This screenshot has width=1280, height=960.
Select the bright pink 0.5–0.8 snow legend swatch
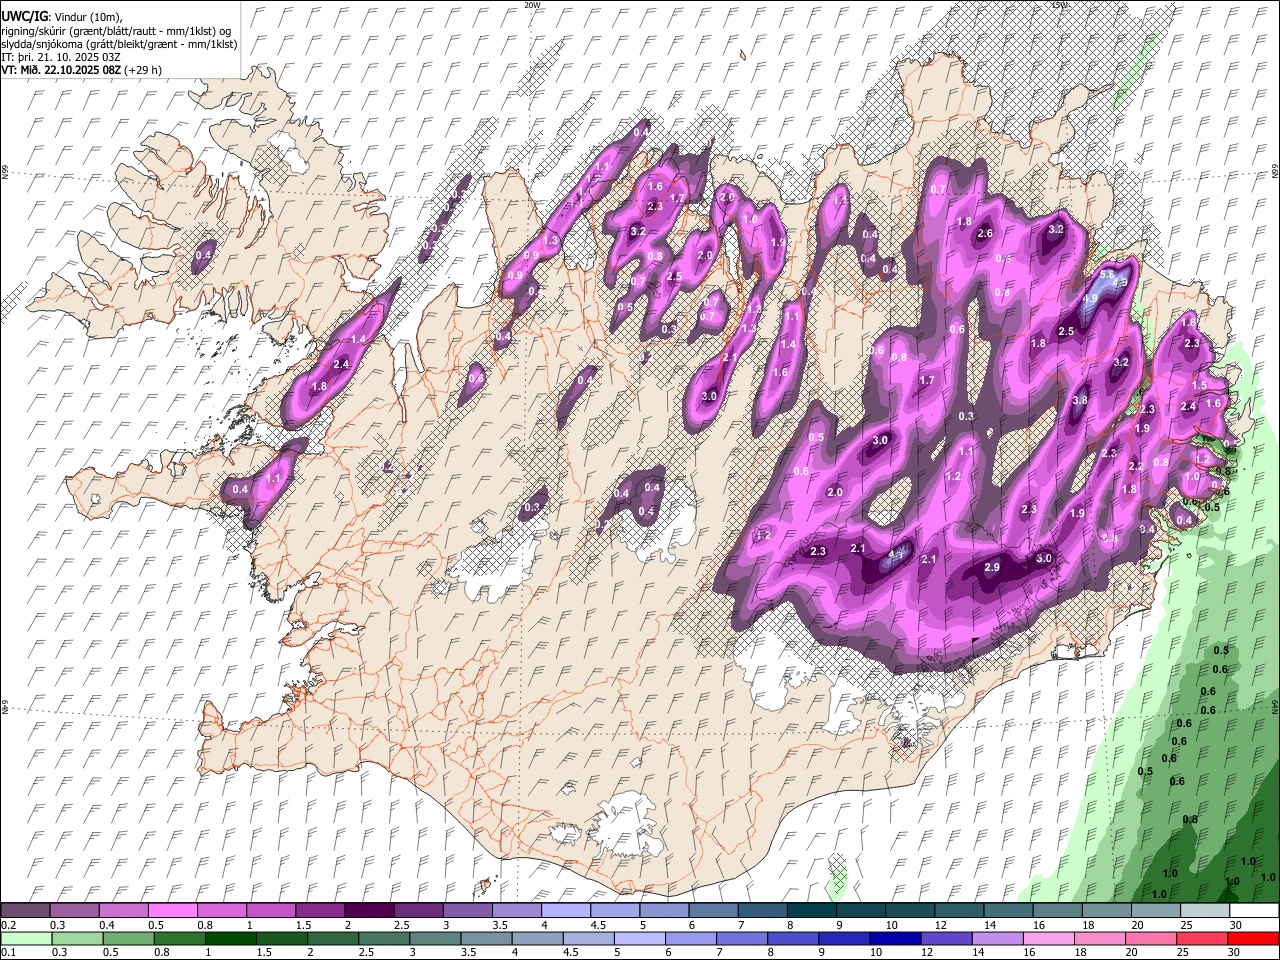pyautogui.click(x=173, y=910)
